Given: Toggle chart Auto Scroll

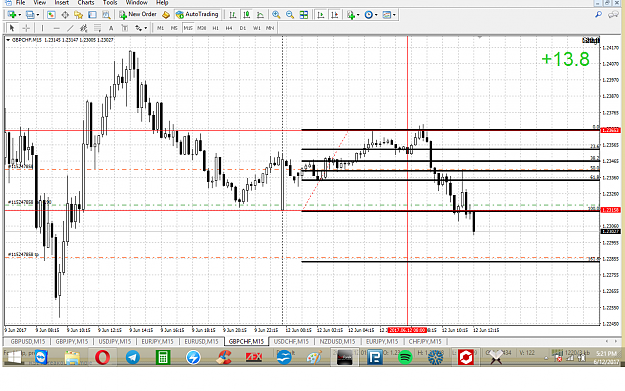Looking at the screenshot, I should 321,15.
